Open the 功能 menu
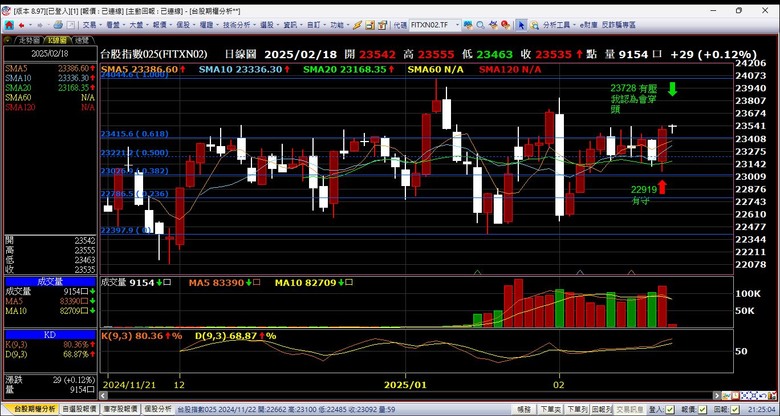780x416 pixels. point(339,25)
